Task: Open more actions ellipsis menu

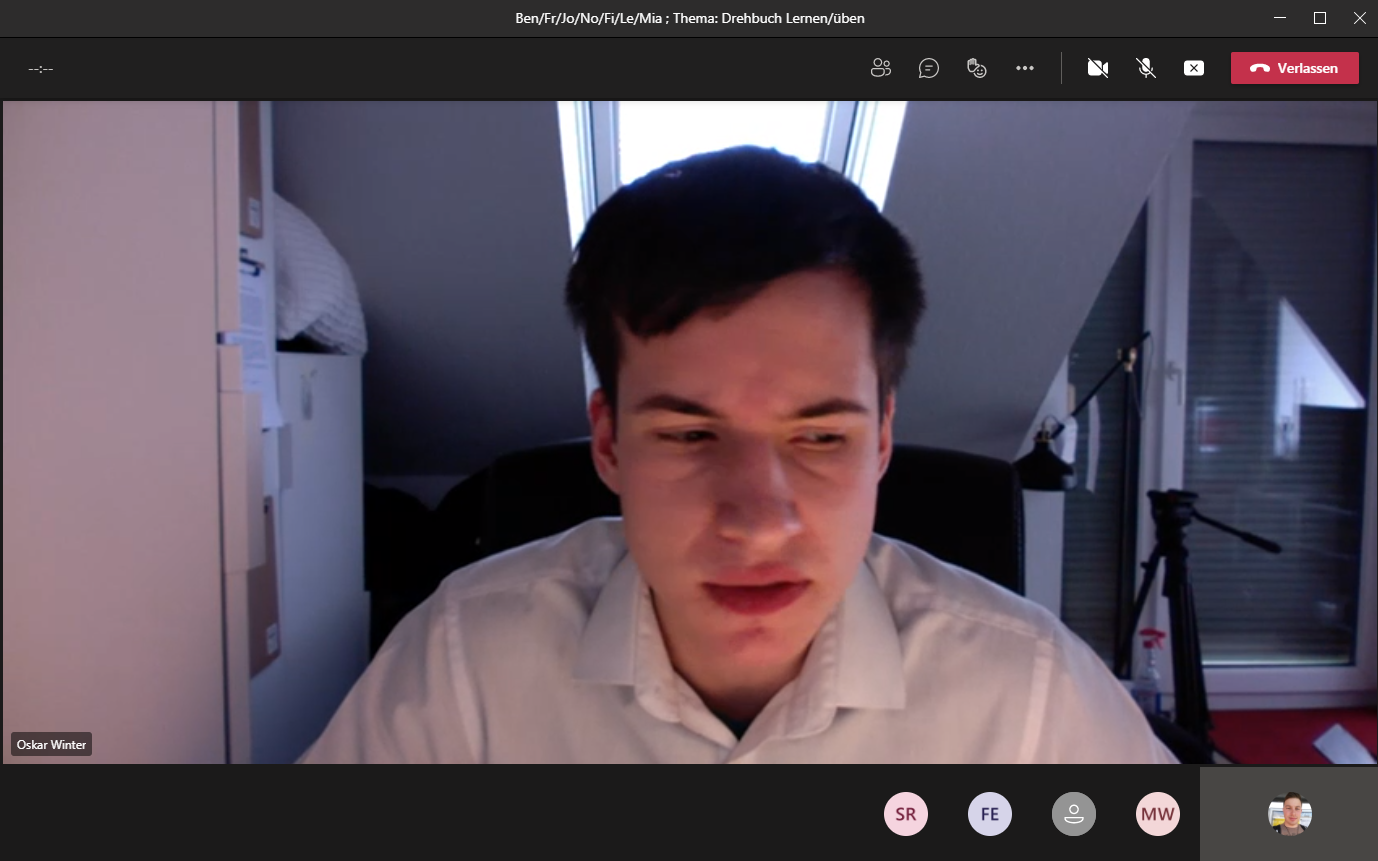Action: (x=1025, y=68)
